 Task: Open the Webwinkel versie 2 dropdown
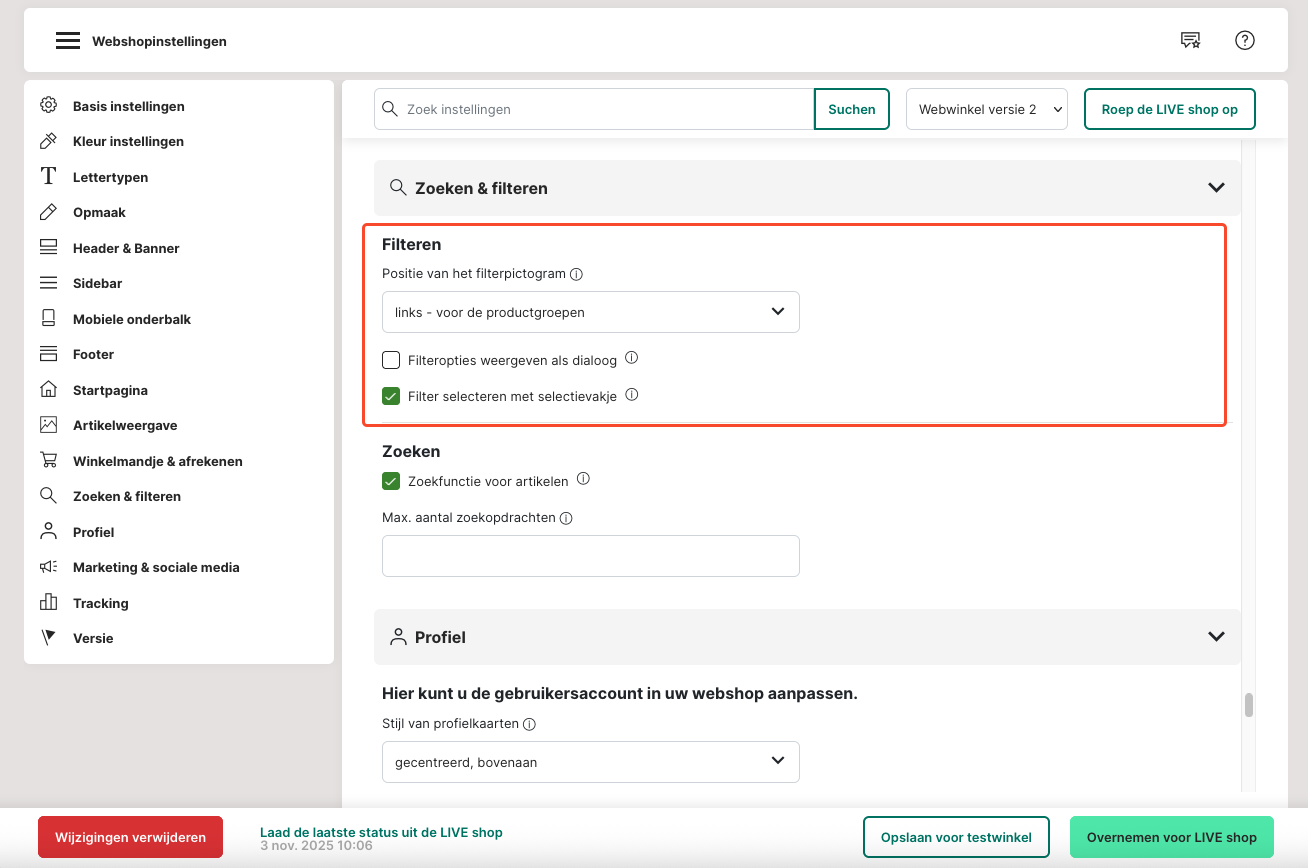986,110
